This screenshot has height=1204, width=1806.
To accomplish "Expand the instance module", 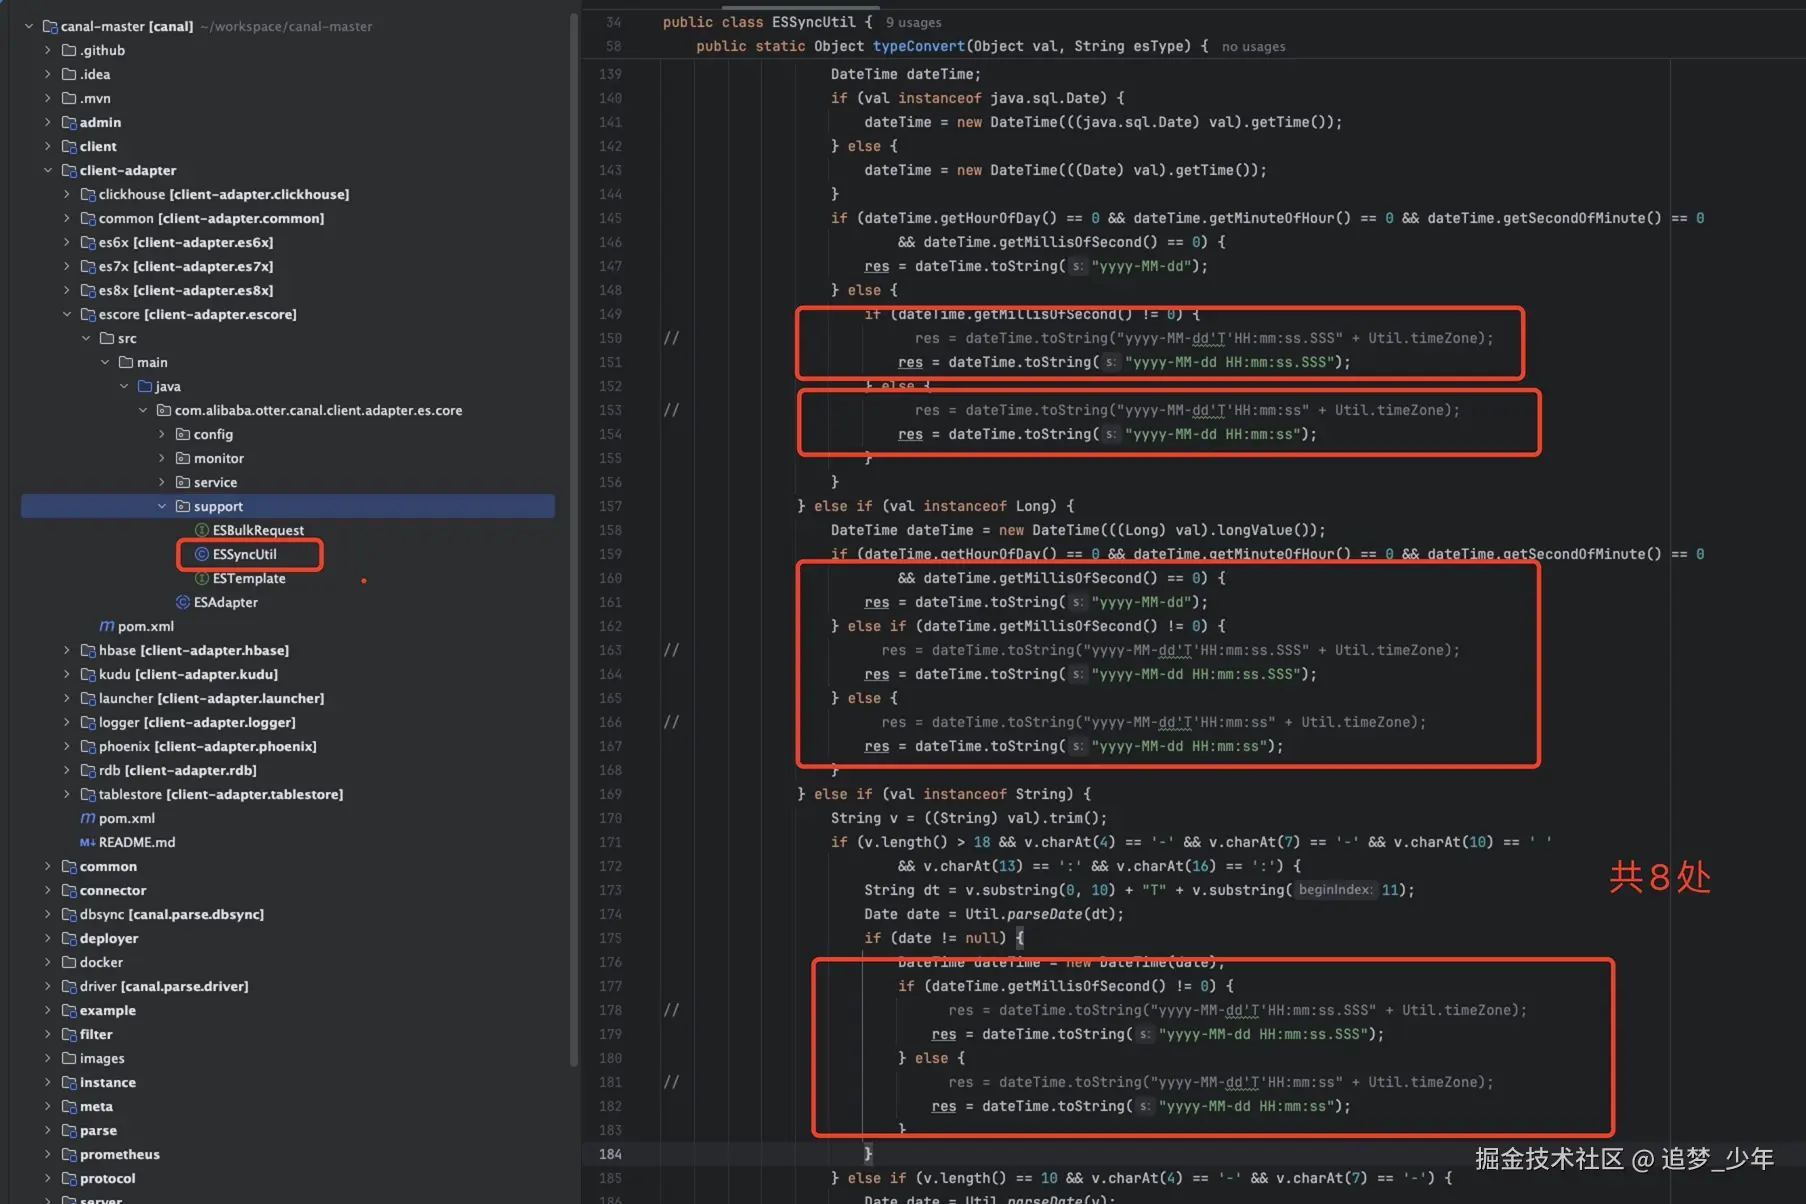I will click(48, 1082).
